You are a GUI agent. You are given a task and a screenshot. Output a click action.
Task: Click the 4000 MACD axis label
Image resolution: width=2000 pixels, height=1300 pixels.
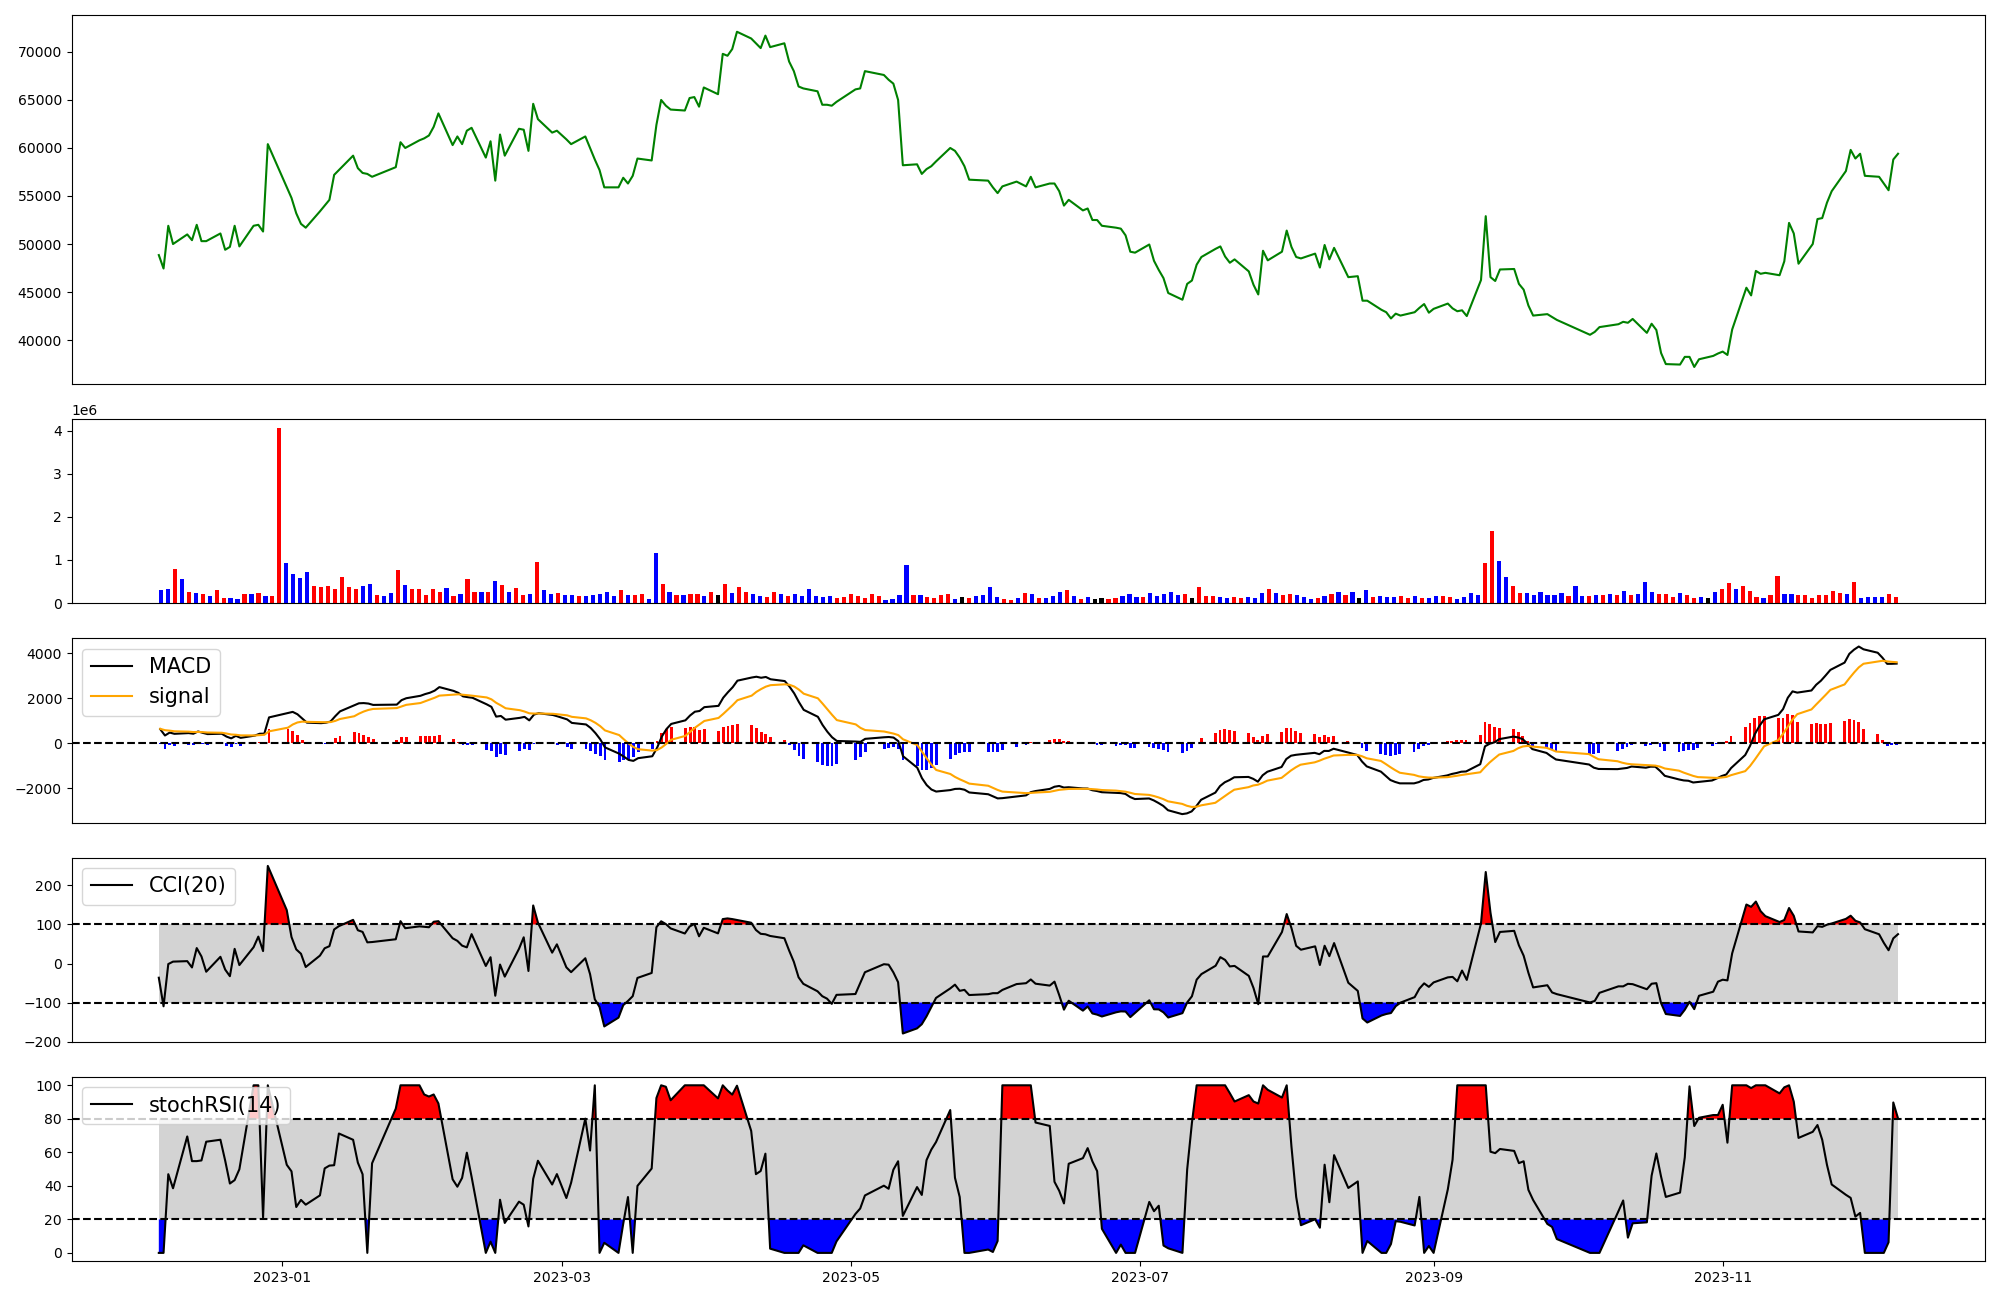[45, 654]
